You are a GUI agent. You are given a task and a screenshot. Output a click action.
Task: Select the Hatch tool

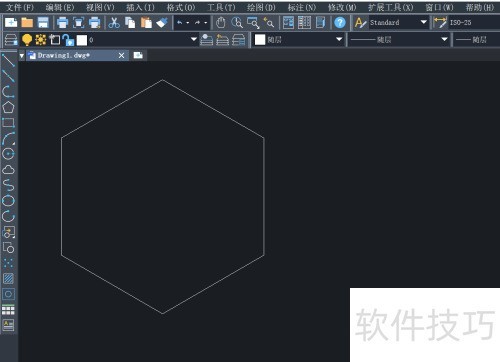(8, 278)
